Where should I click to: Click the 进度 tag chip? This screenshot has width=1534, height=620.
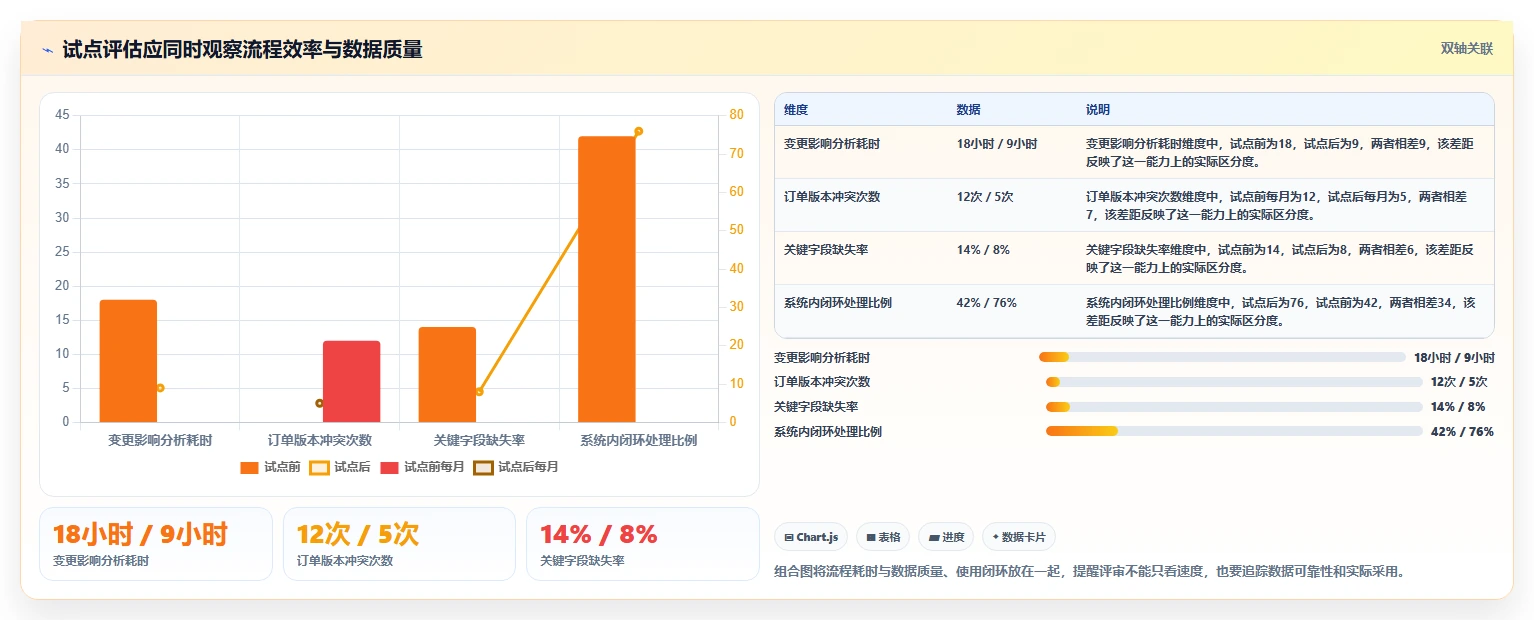point(946,537)
